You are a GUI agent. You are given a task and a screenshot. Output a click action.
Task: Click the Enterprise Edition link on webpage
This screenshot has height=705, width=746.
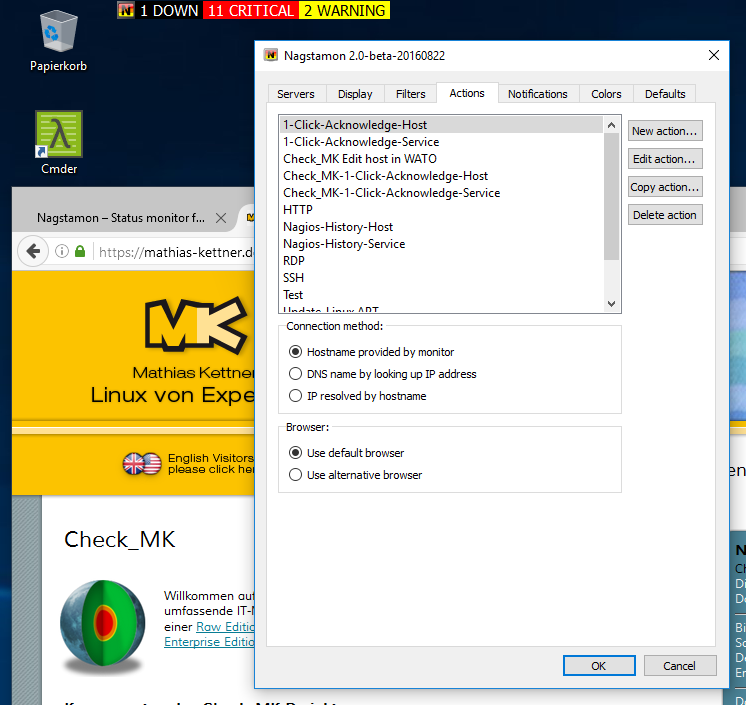click(x=209, y=642)
